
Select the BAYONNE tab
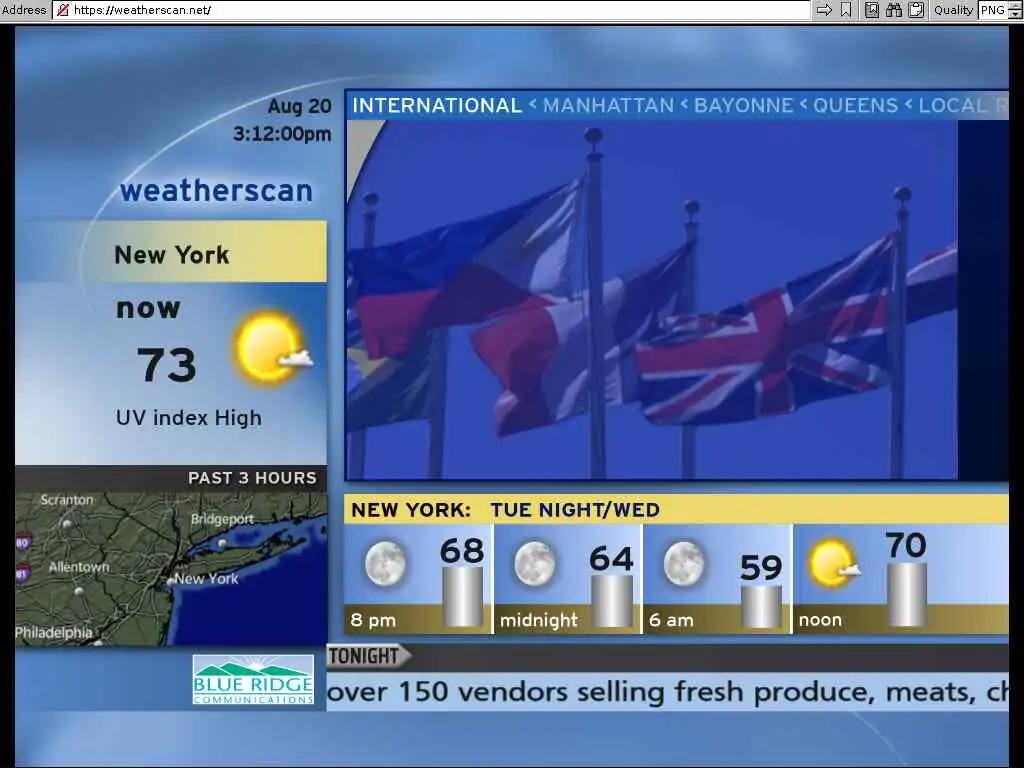pyautogui.click(x=743, y=106)
